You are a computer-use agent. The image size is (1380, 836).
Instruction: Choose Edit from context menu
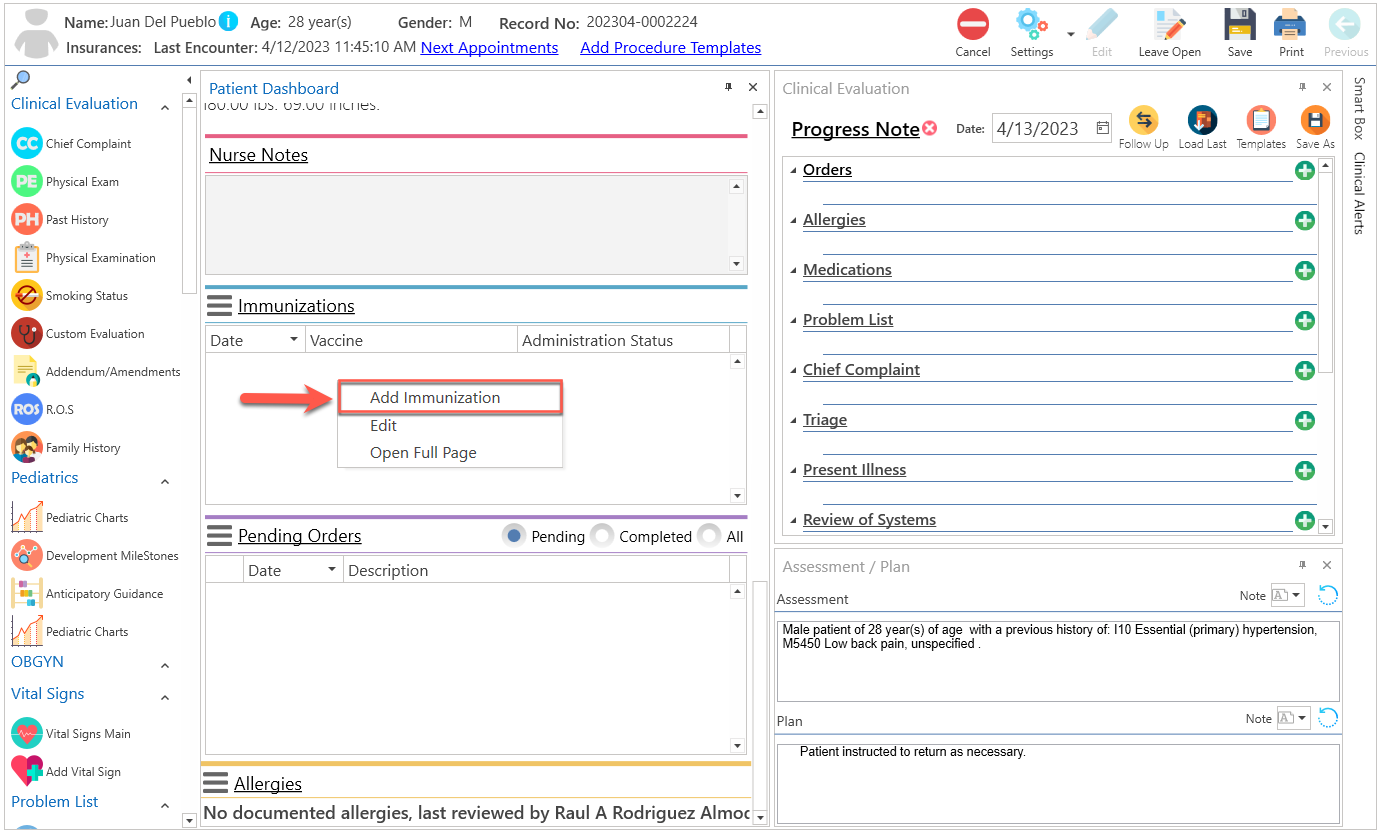click(x=450, y=425)
